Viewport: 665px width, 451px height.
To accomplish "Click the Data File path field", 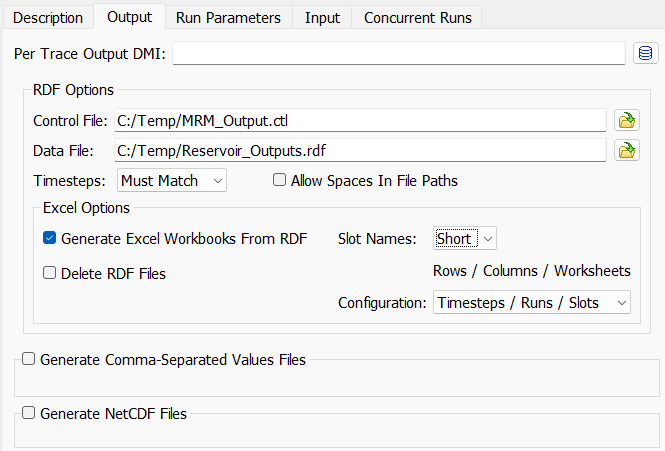I will click(x=360, y=151).
